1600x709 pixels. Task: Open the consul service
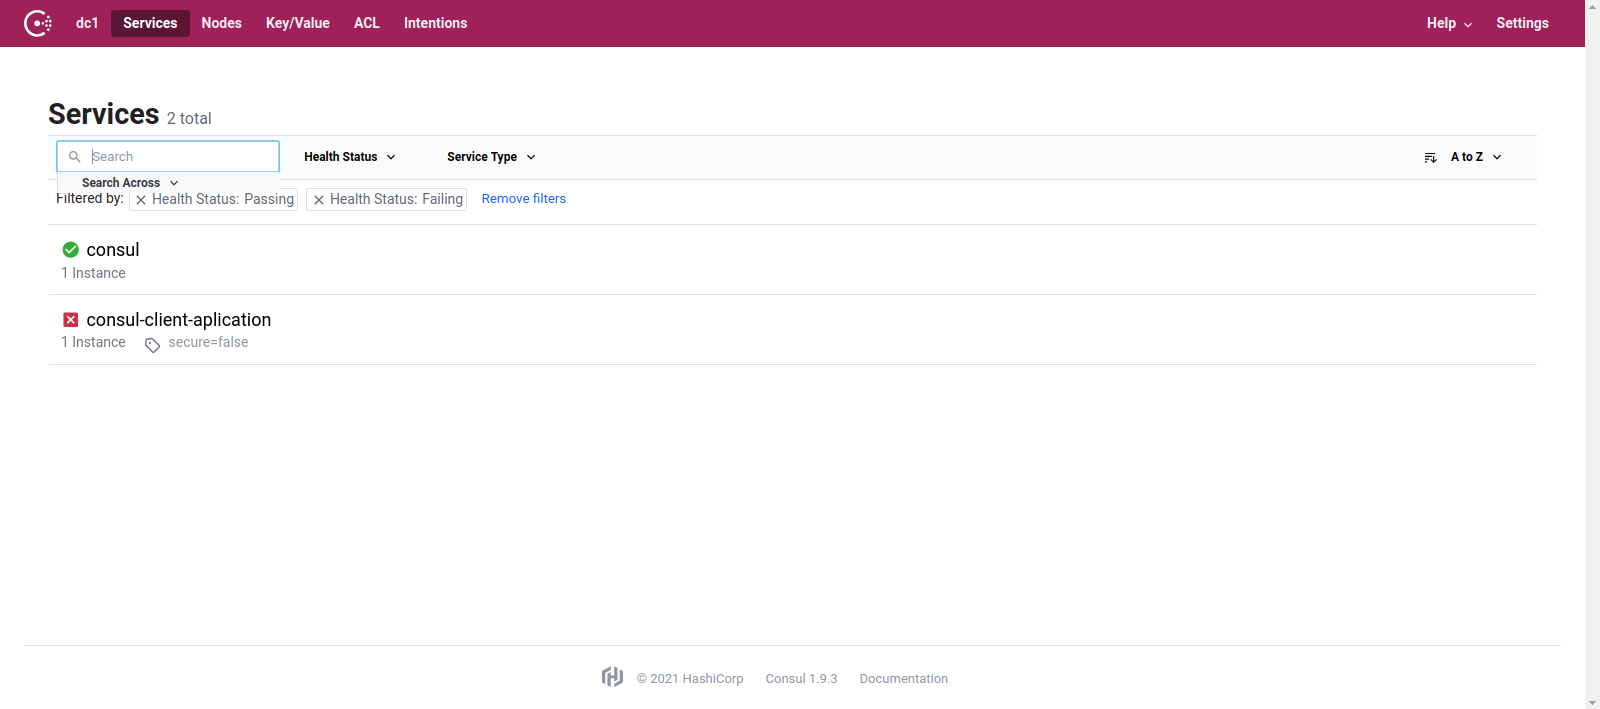113,250
